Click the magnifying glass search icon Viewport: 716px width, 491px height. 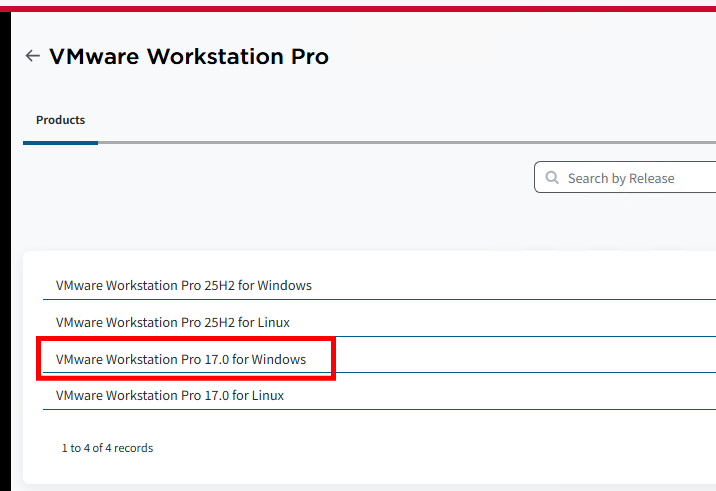pyautogui.click(x=552, y=178)
